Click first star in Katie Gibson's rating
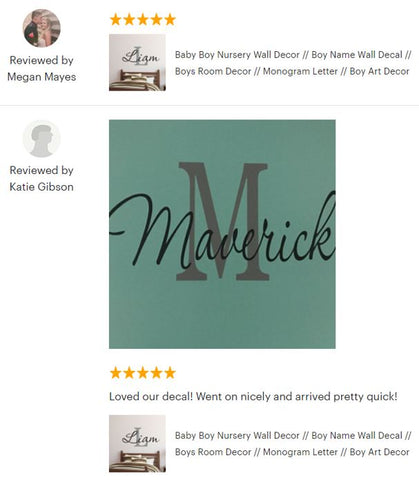This screenshot has height=480, width=419. pos(116,373)
